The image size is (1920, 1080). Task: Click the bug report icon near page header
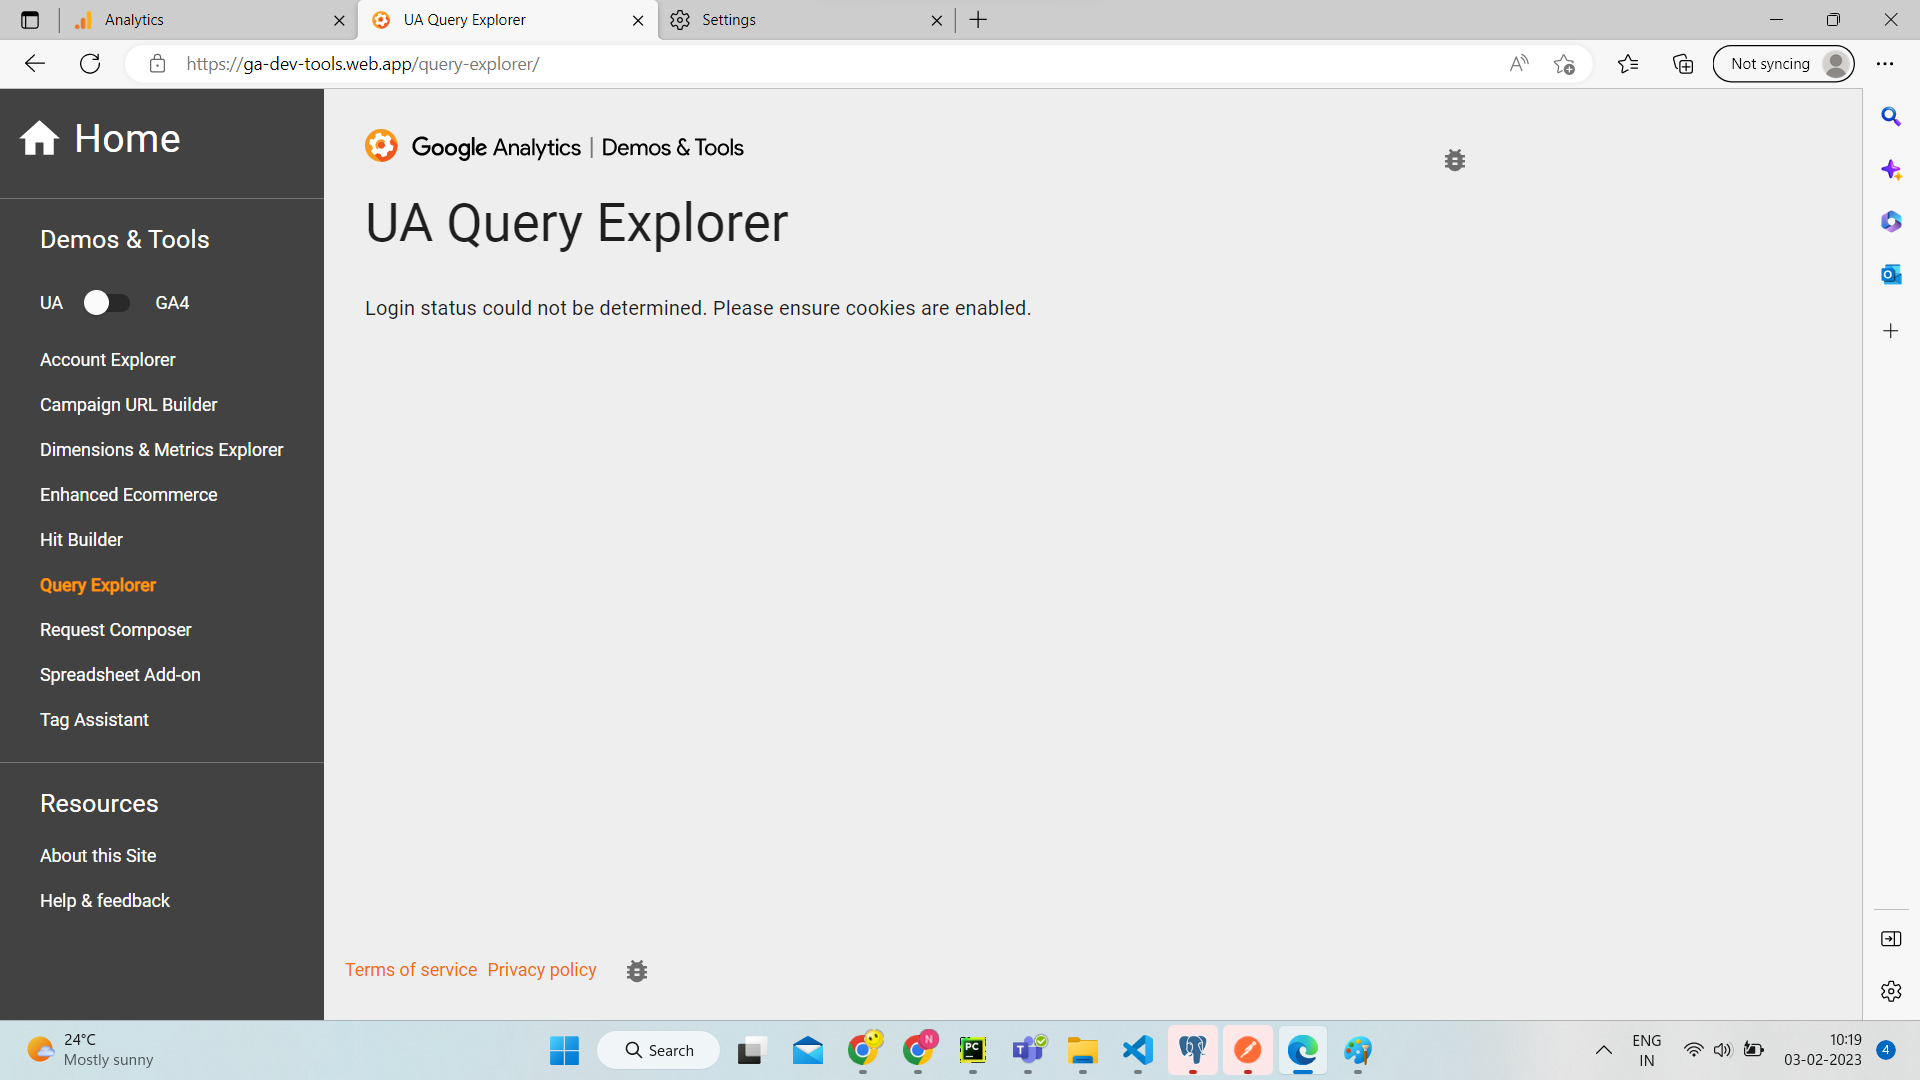pyautogui.click(x=1454, y=160)
